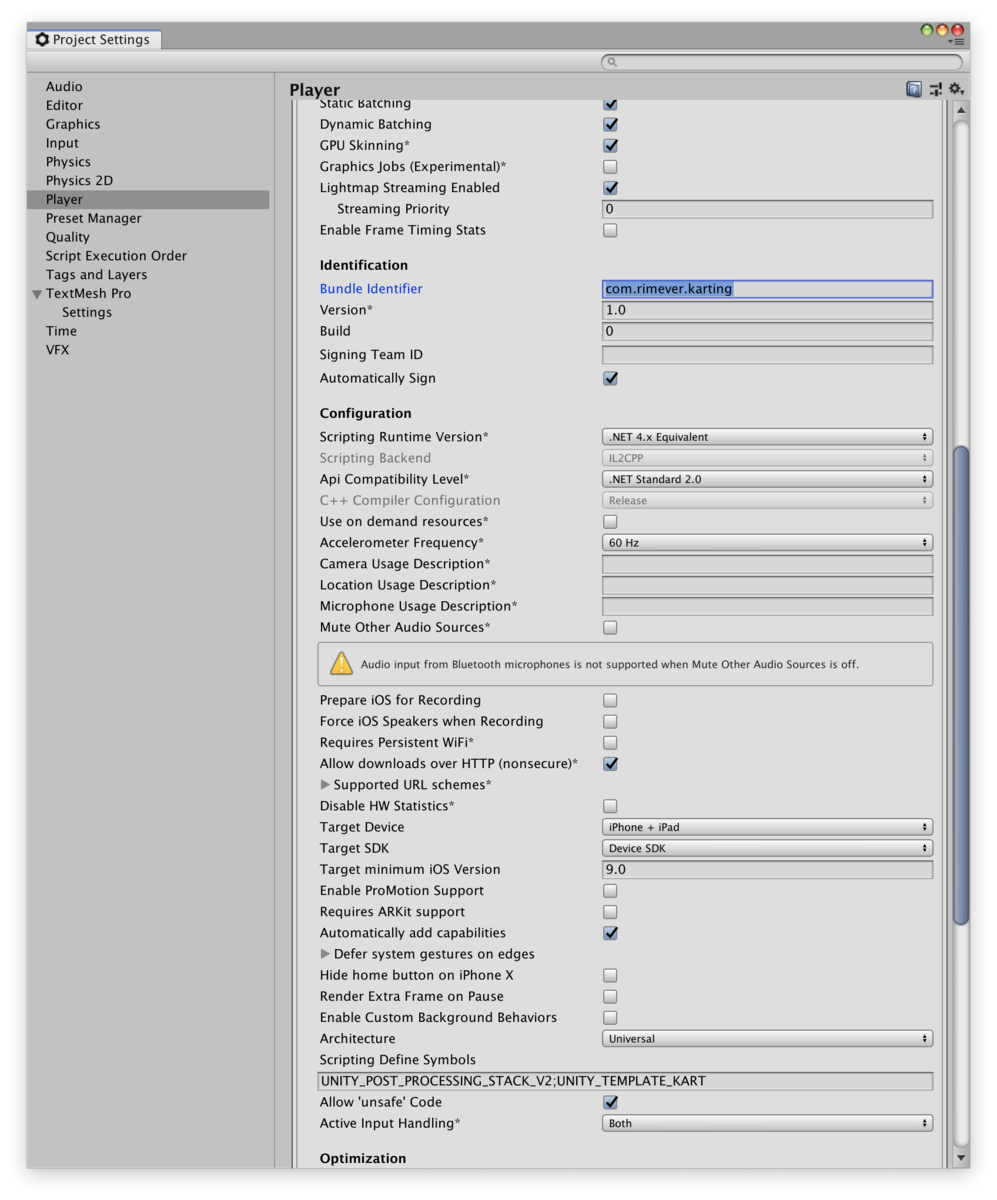Image resolution: width=997 pixels, height=1200 pixels.
Task: Enable Graphics Jobs (Experimental)
Action: (x=610, y=166)
